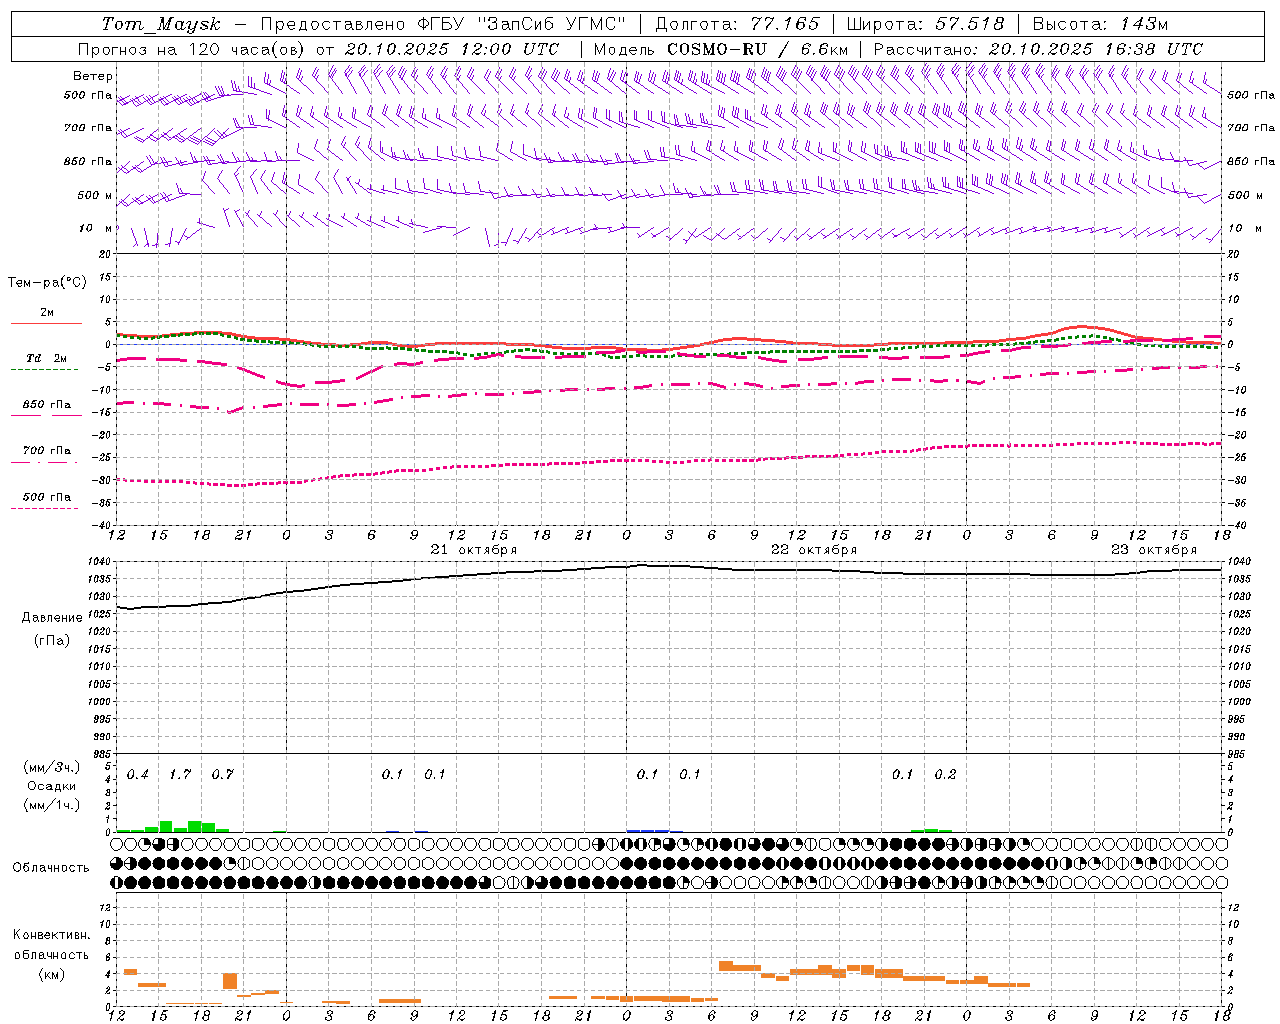The width and height of the screenshot is (1280, 1024).
Task: Click the '21 октября' date label
Action: pyautogui.click(x=474, y=550)
